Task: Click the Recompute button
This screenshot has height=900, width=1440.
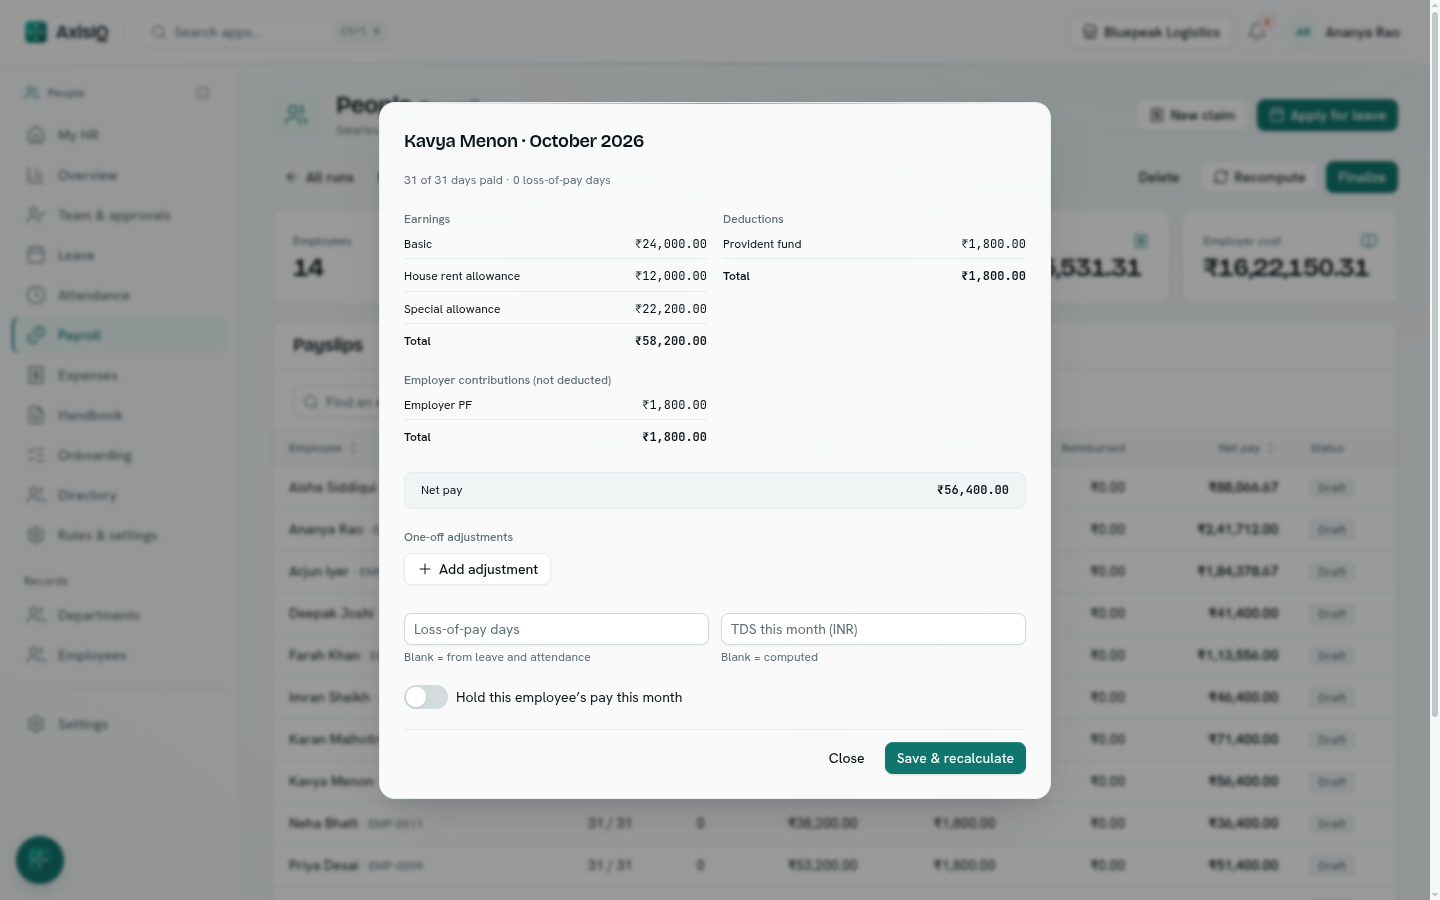Action: 1259,177
